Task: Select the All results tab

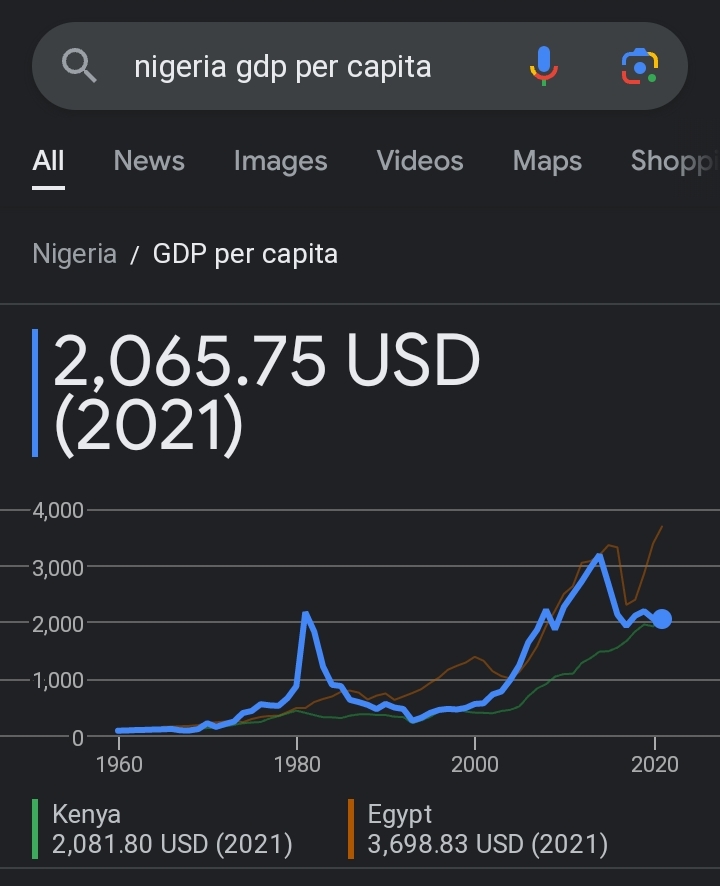Action: [x=48, y=161]
